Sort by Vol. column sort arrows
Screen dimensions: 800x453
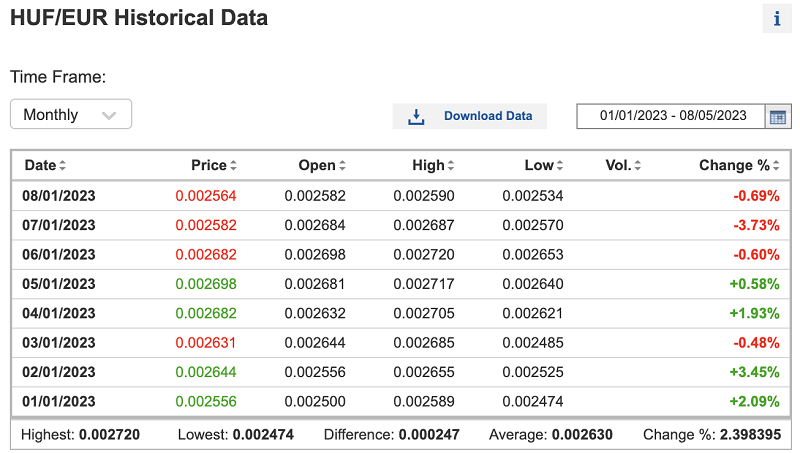coord(637,166)
